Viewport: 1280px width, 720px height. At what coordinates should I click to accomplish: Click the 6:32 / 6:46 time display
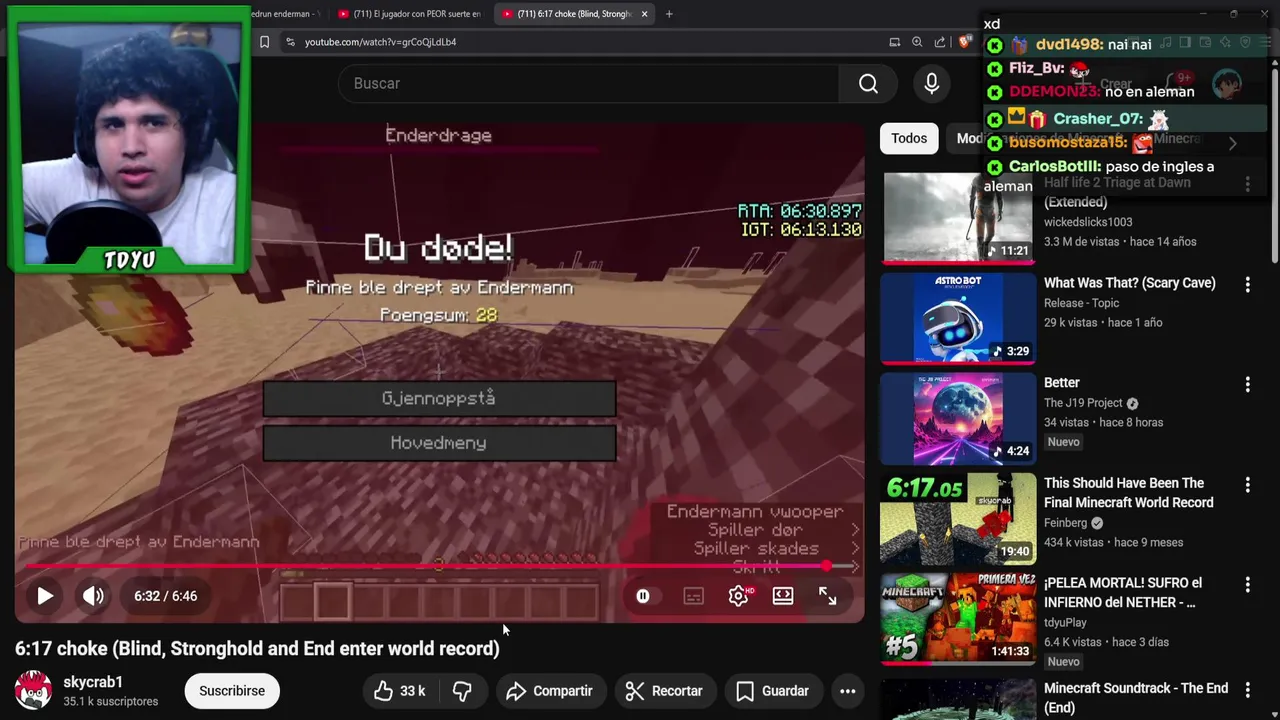166,596
